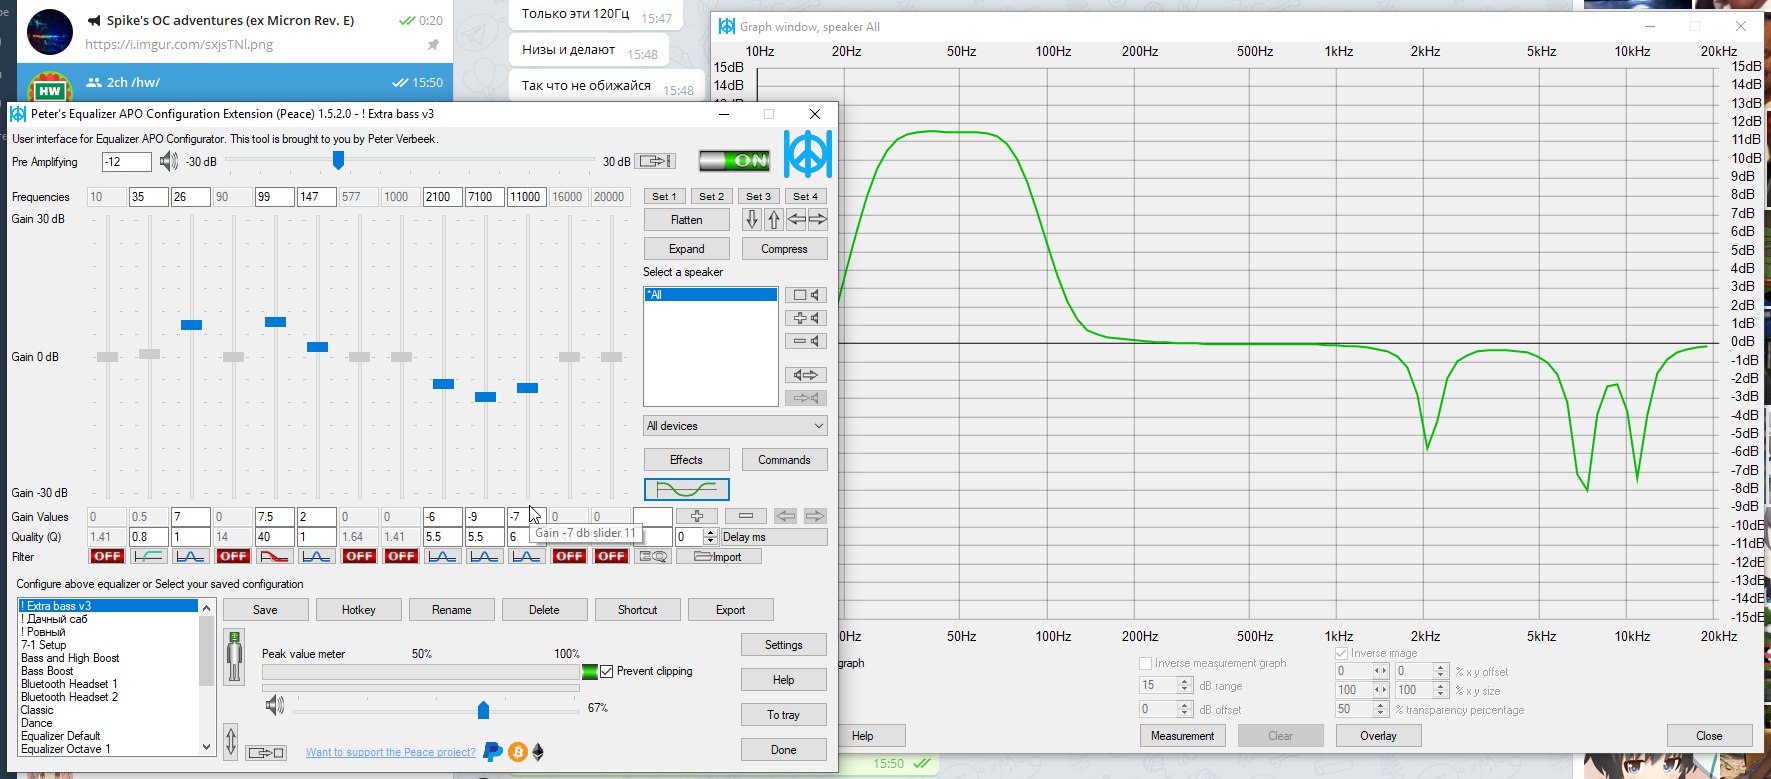Click the 7100 frequency input field

[x=484, y=197]
